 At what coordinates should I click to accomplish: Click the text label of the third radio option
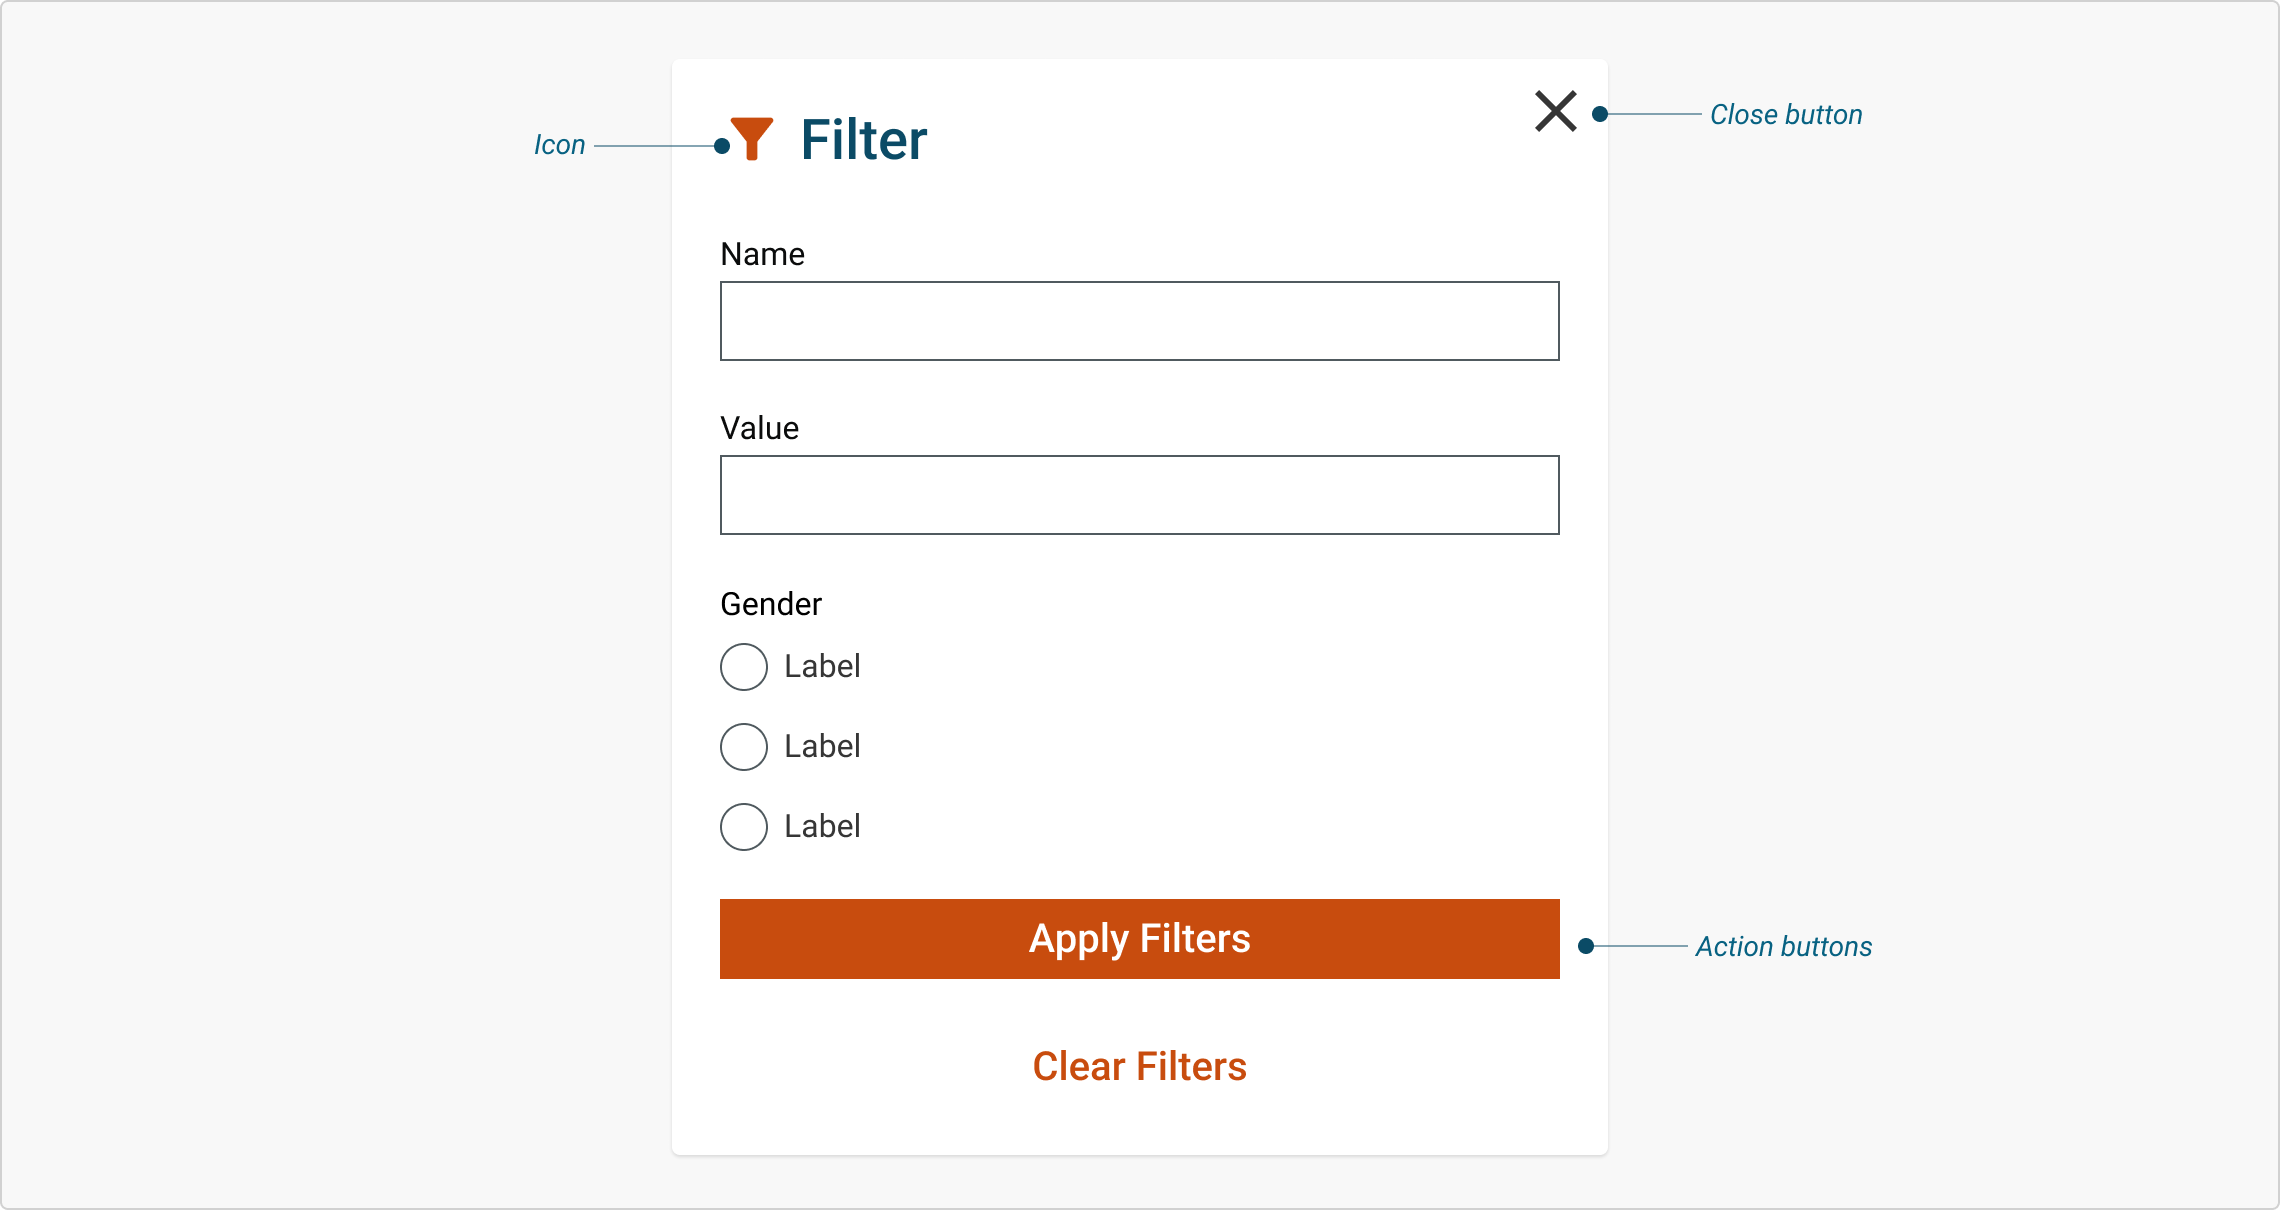click(x=822, y=826)
